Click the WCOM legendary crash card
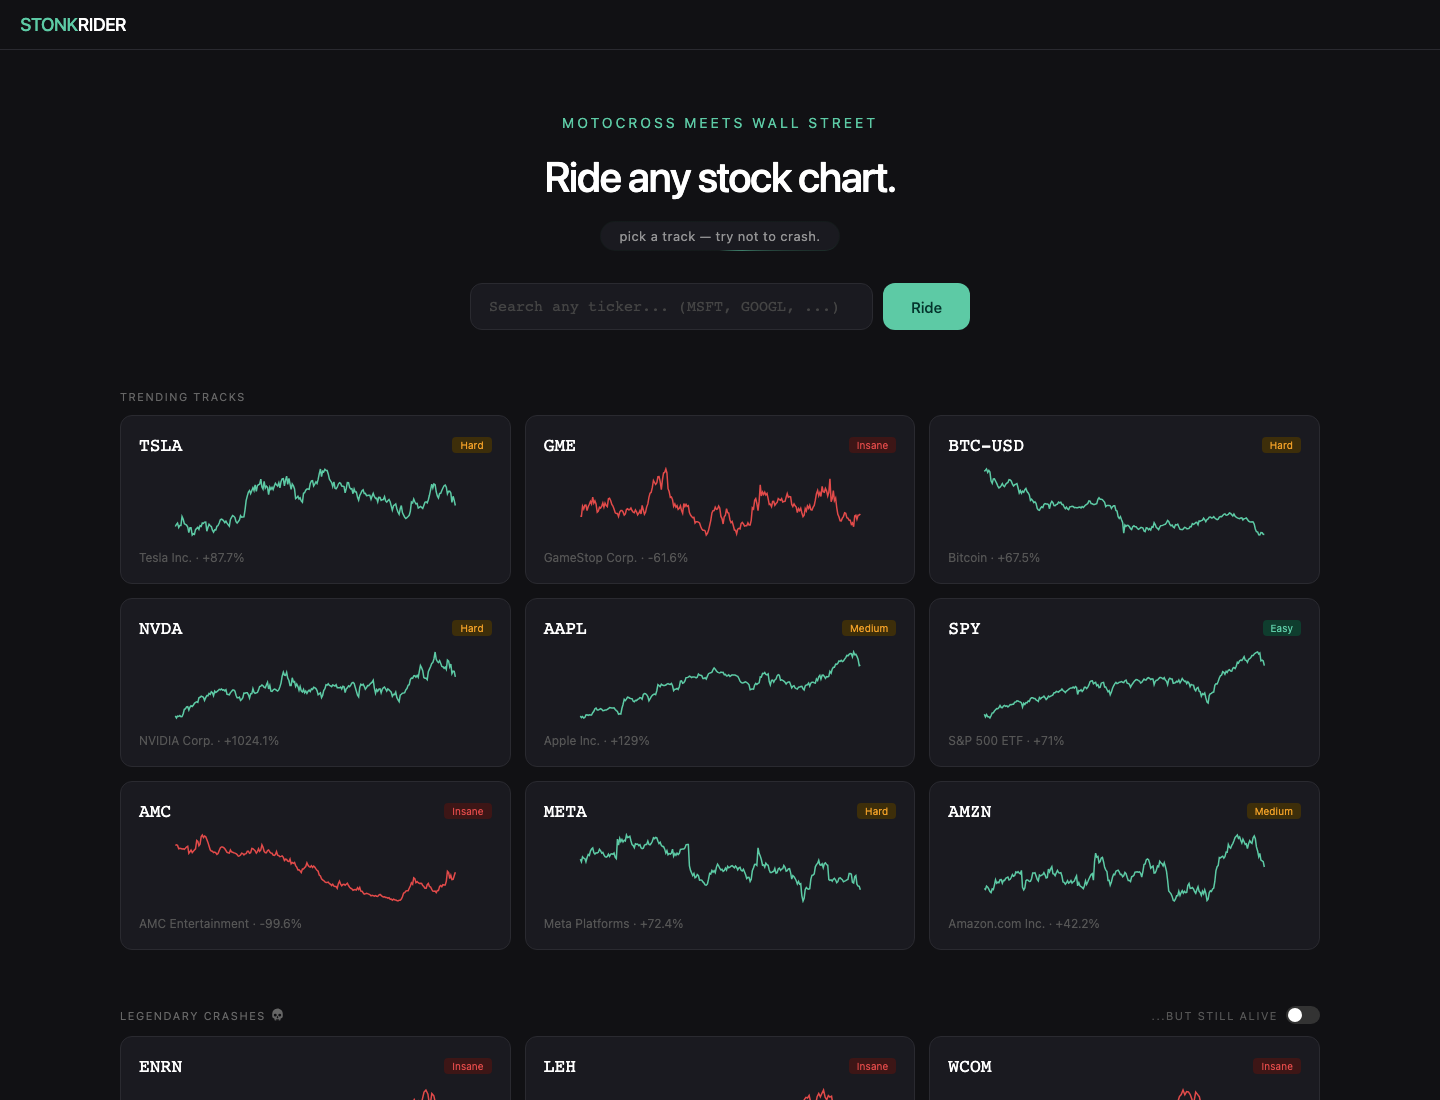1440x1100 pixels. [x=1124, y=1068]
